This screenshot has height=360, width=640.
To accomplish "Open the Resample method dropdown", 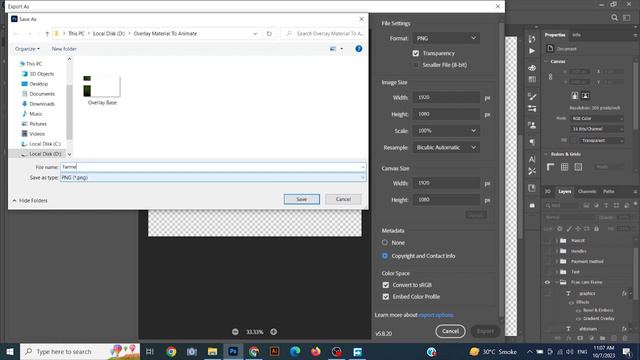I will tap(446, 147).
